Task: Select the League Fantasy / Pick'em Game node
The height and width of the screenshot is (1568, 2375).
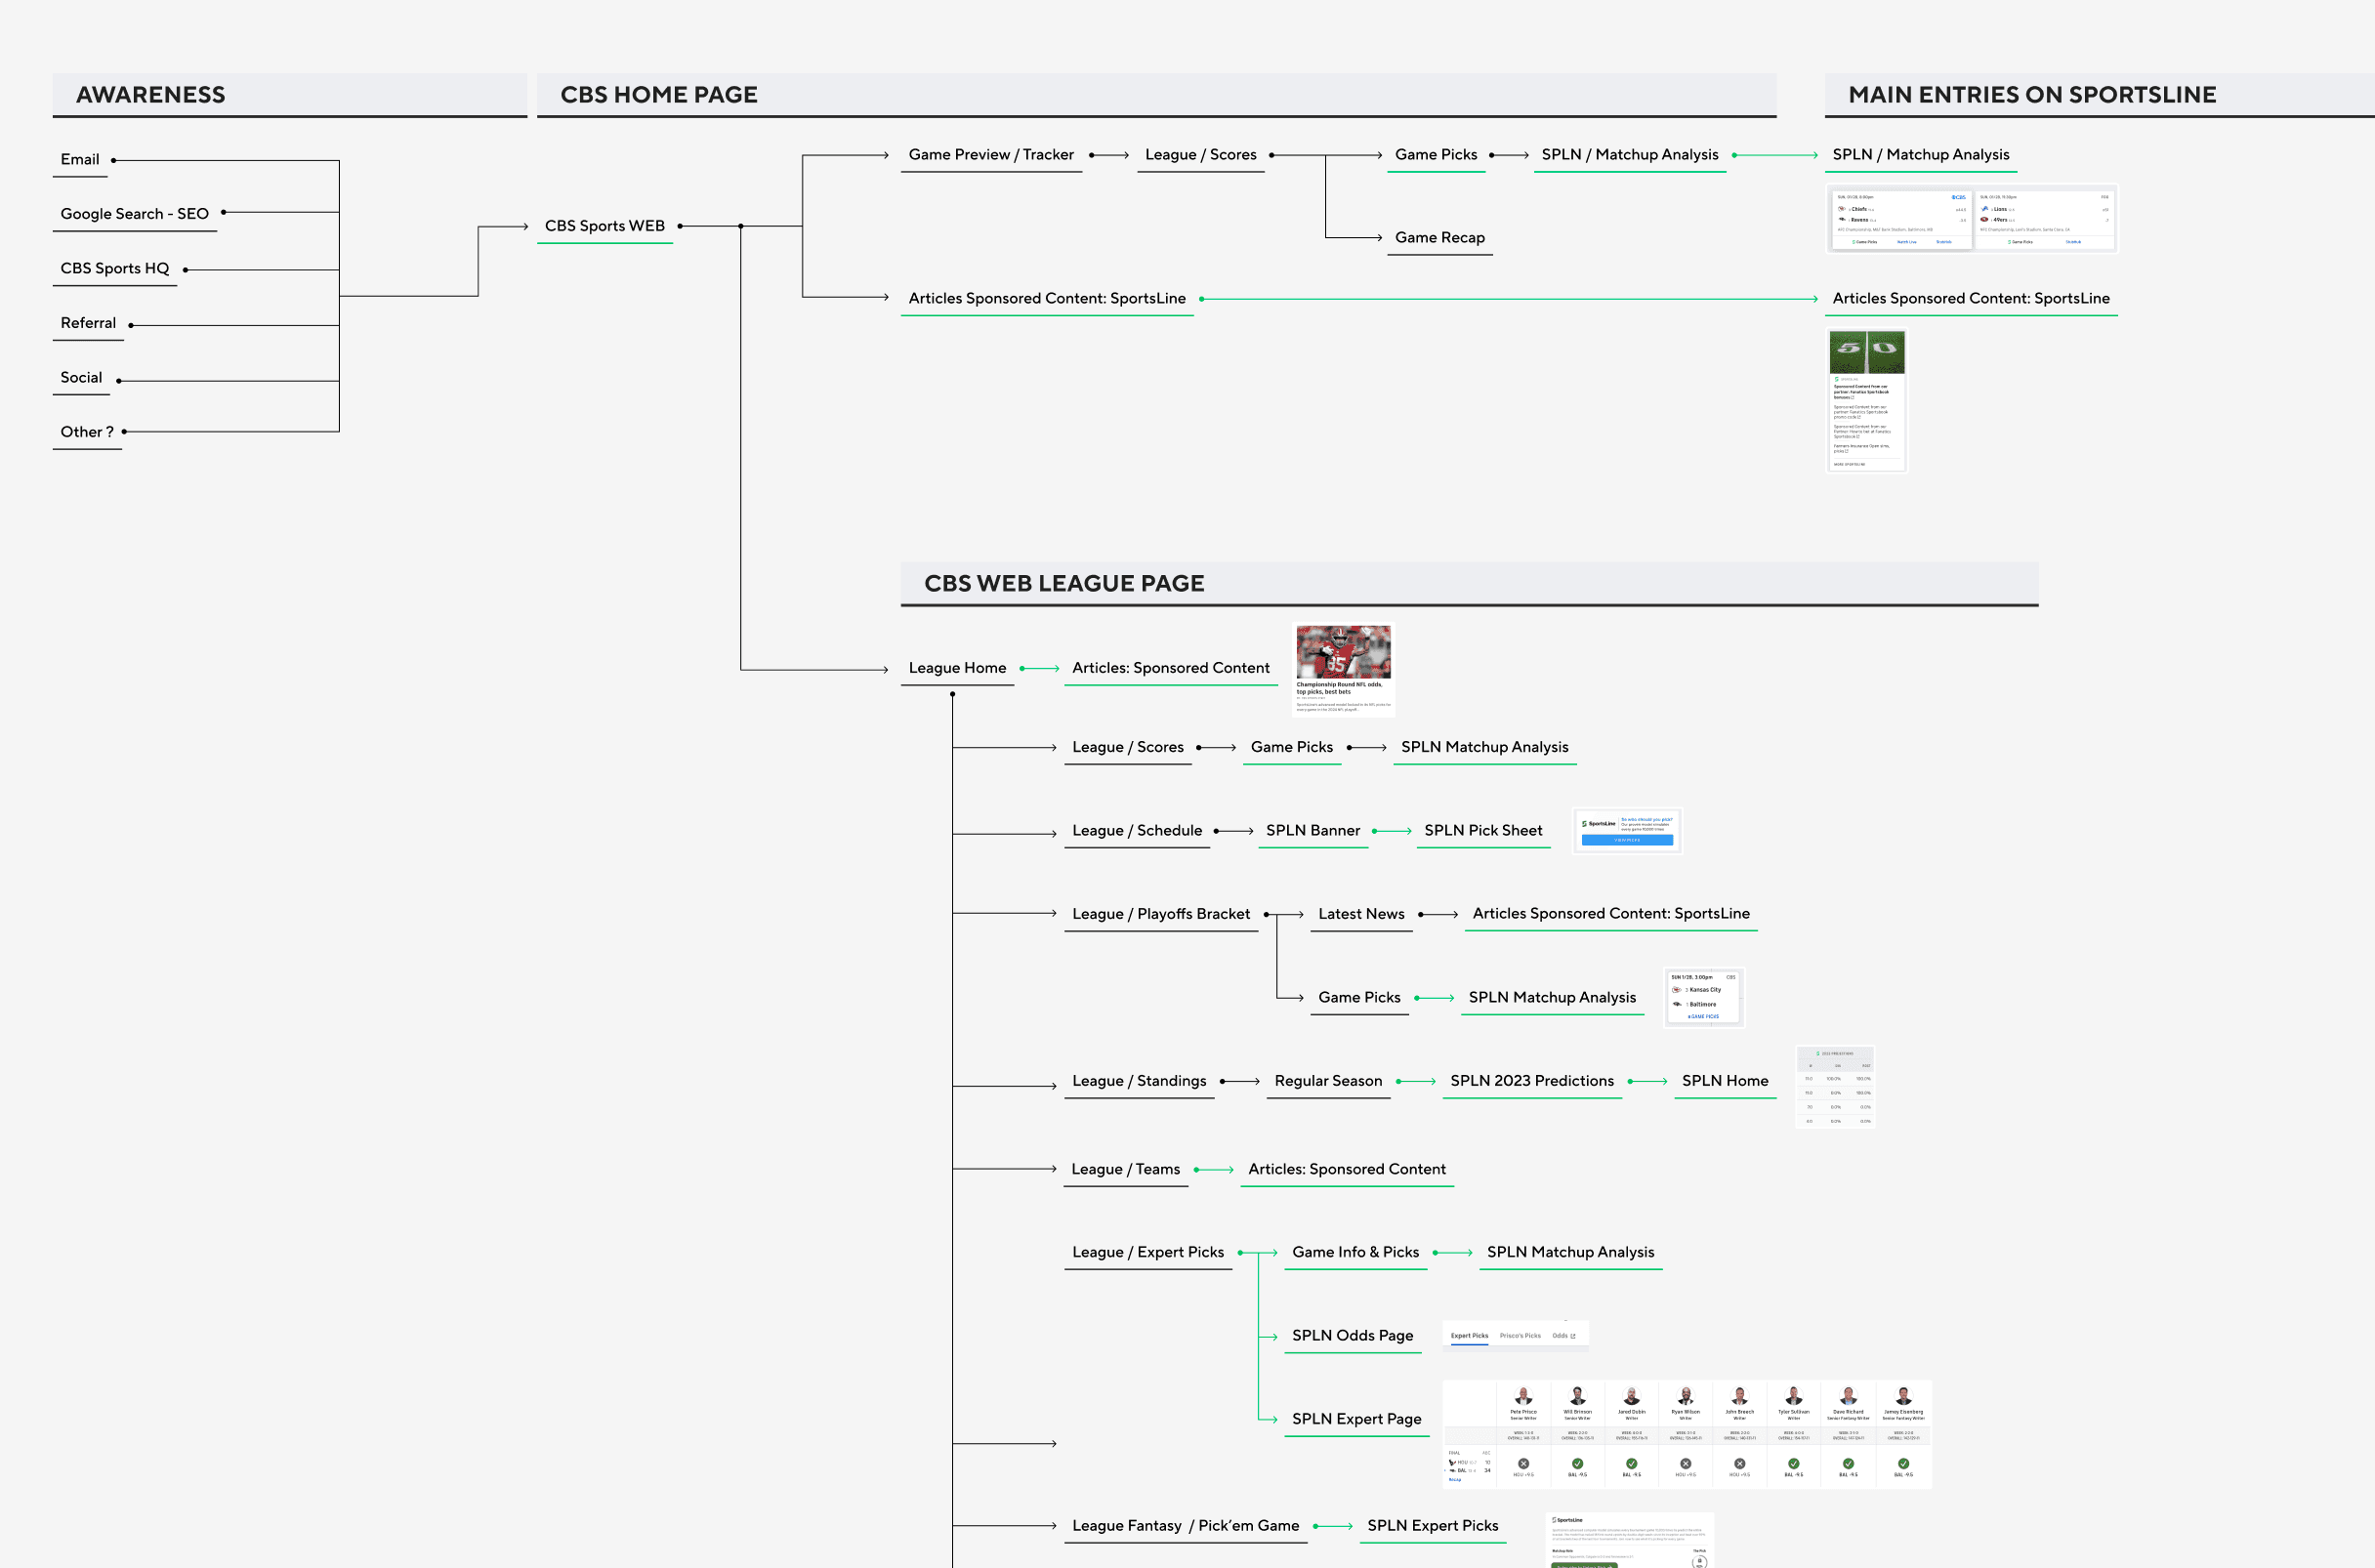Action: pyautogui.click(x=1185, y=1527)
